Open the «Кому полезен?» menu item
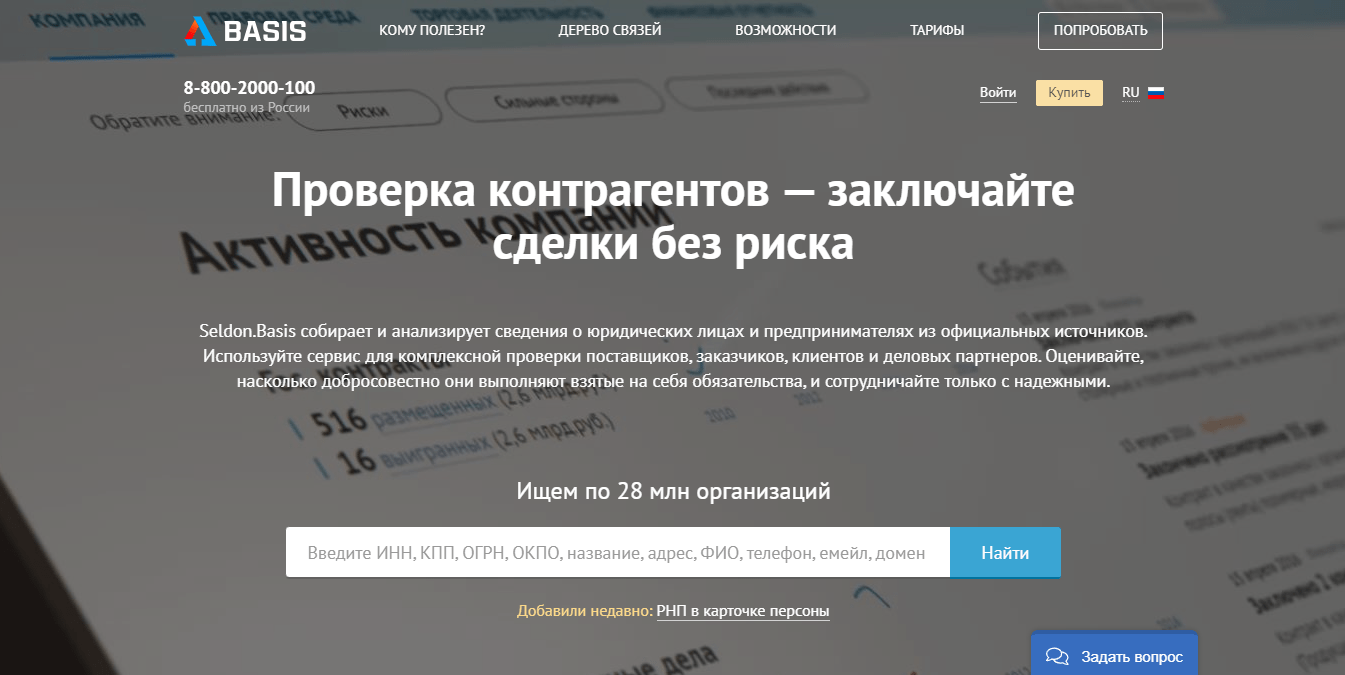This screenshot has width=1345, height=675. pyautogui.click(x=432, y=30)
